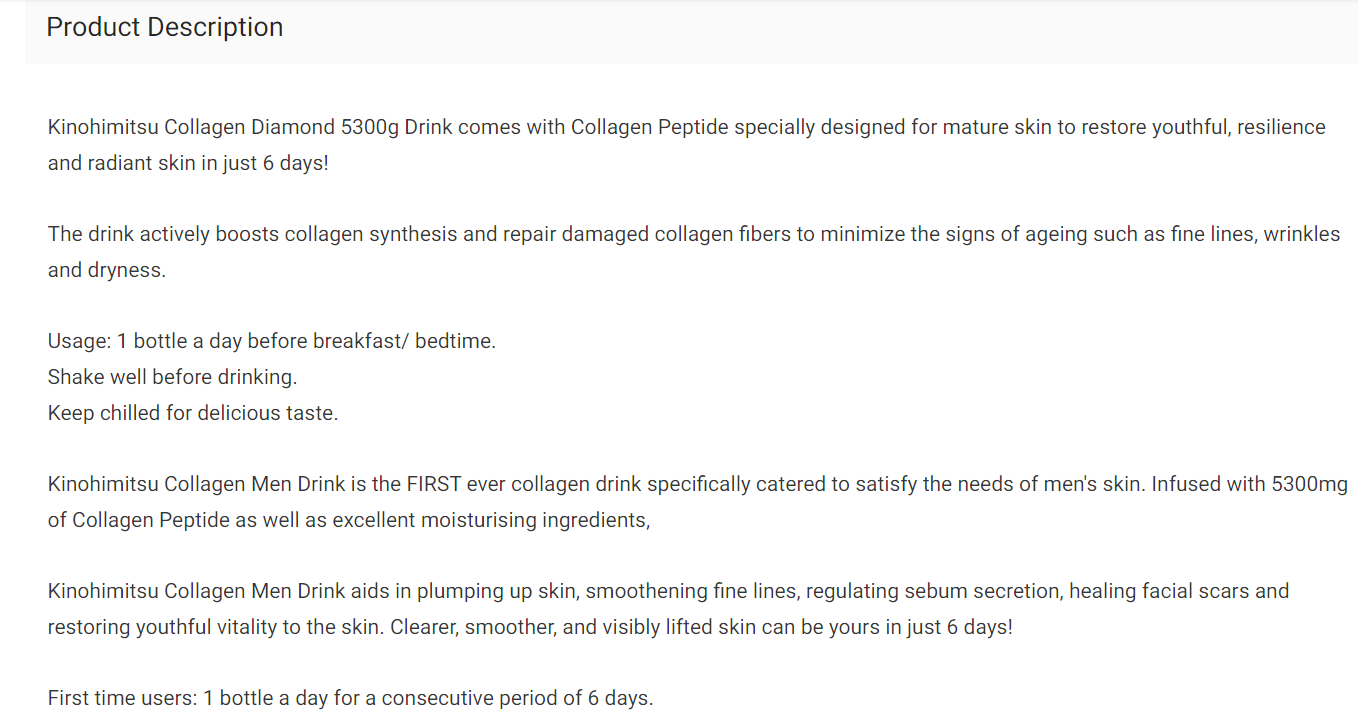Click the words 'and dryness.'
The image size is (1358, 722).
tap(107, 270)
